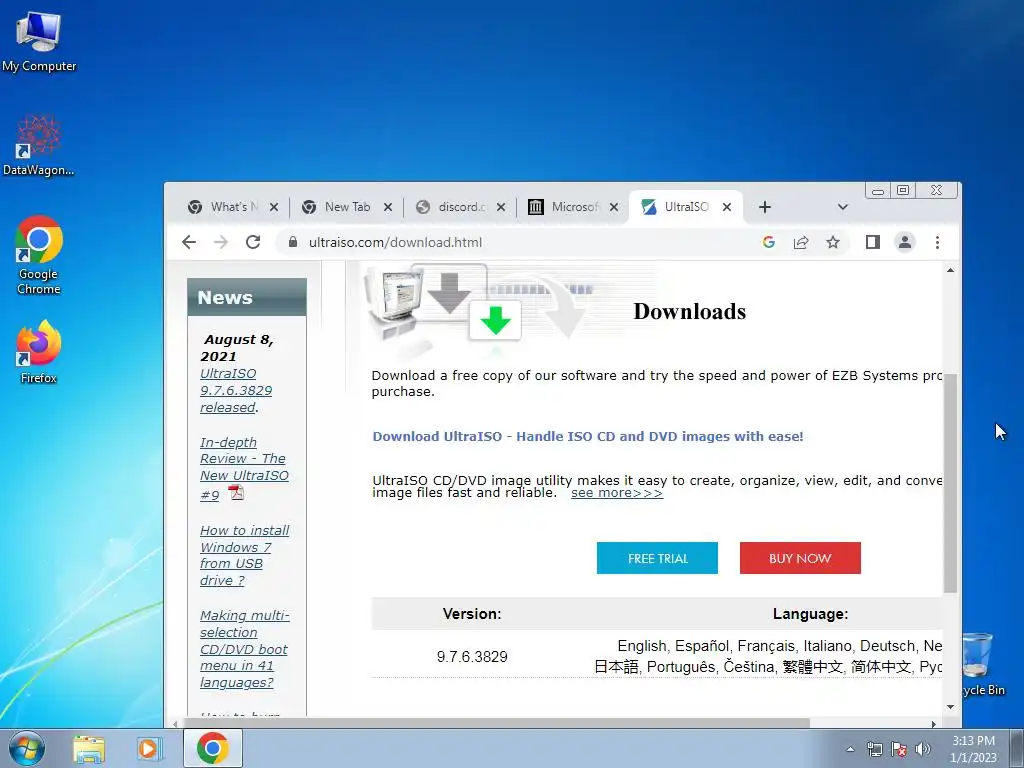Select the Firefox desktop shortcut

39,351
